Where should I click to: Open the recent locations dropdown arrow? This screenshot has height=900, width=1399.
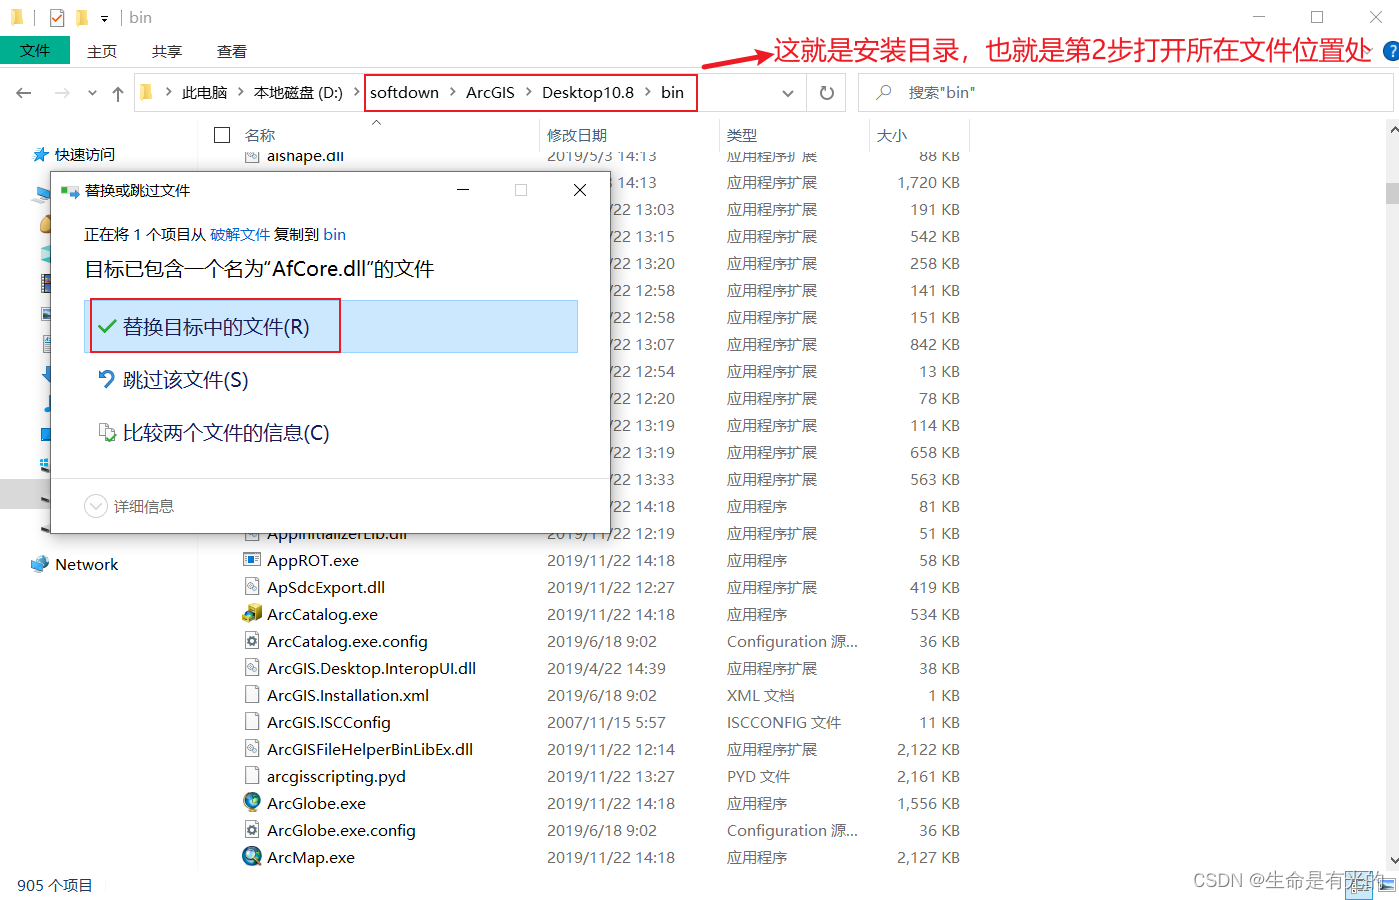point(92,93)
